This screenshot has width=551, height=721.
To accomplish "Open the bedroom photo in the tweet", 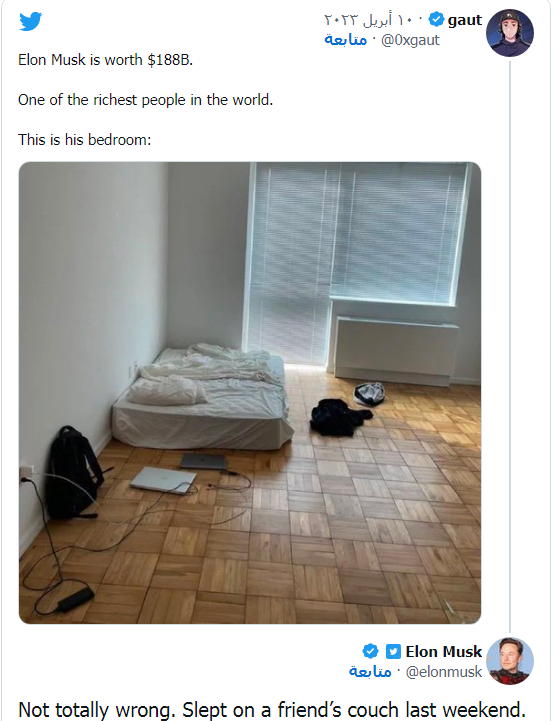I will point(250,393).
